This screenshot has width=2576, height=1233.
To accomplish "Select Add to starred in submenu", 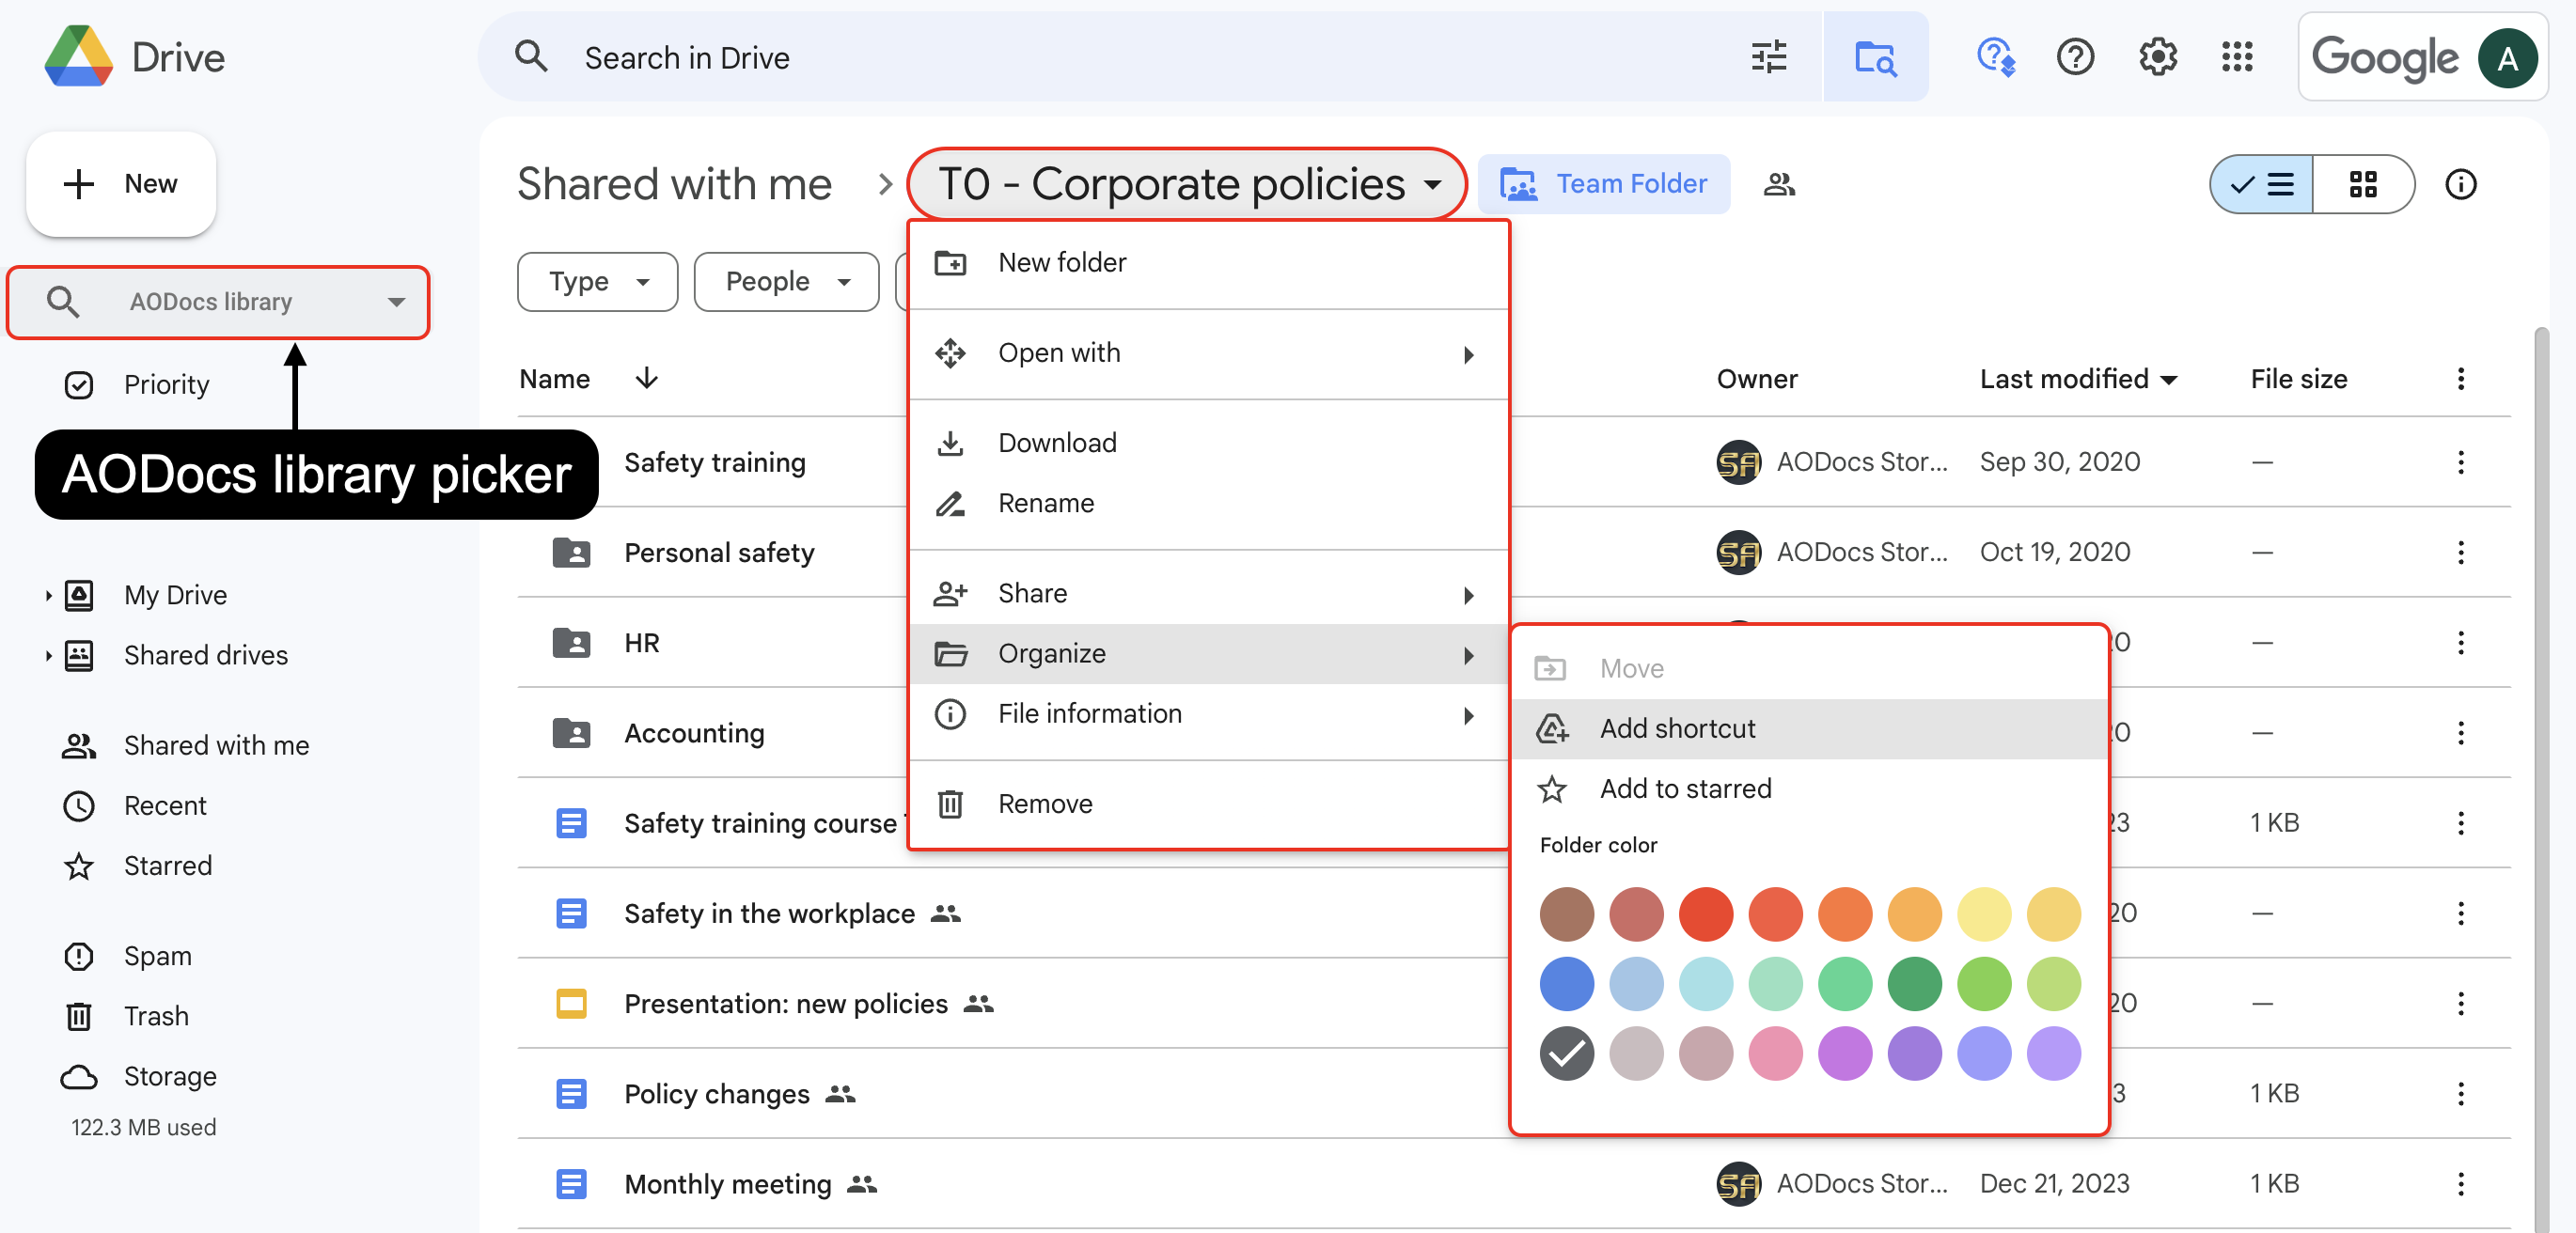I will click(1809, 789).
